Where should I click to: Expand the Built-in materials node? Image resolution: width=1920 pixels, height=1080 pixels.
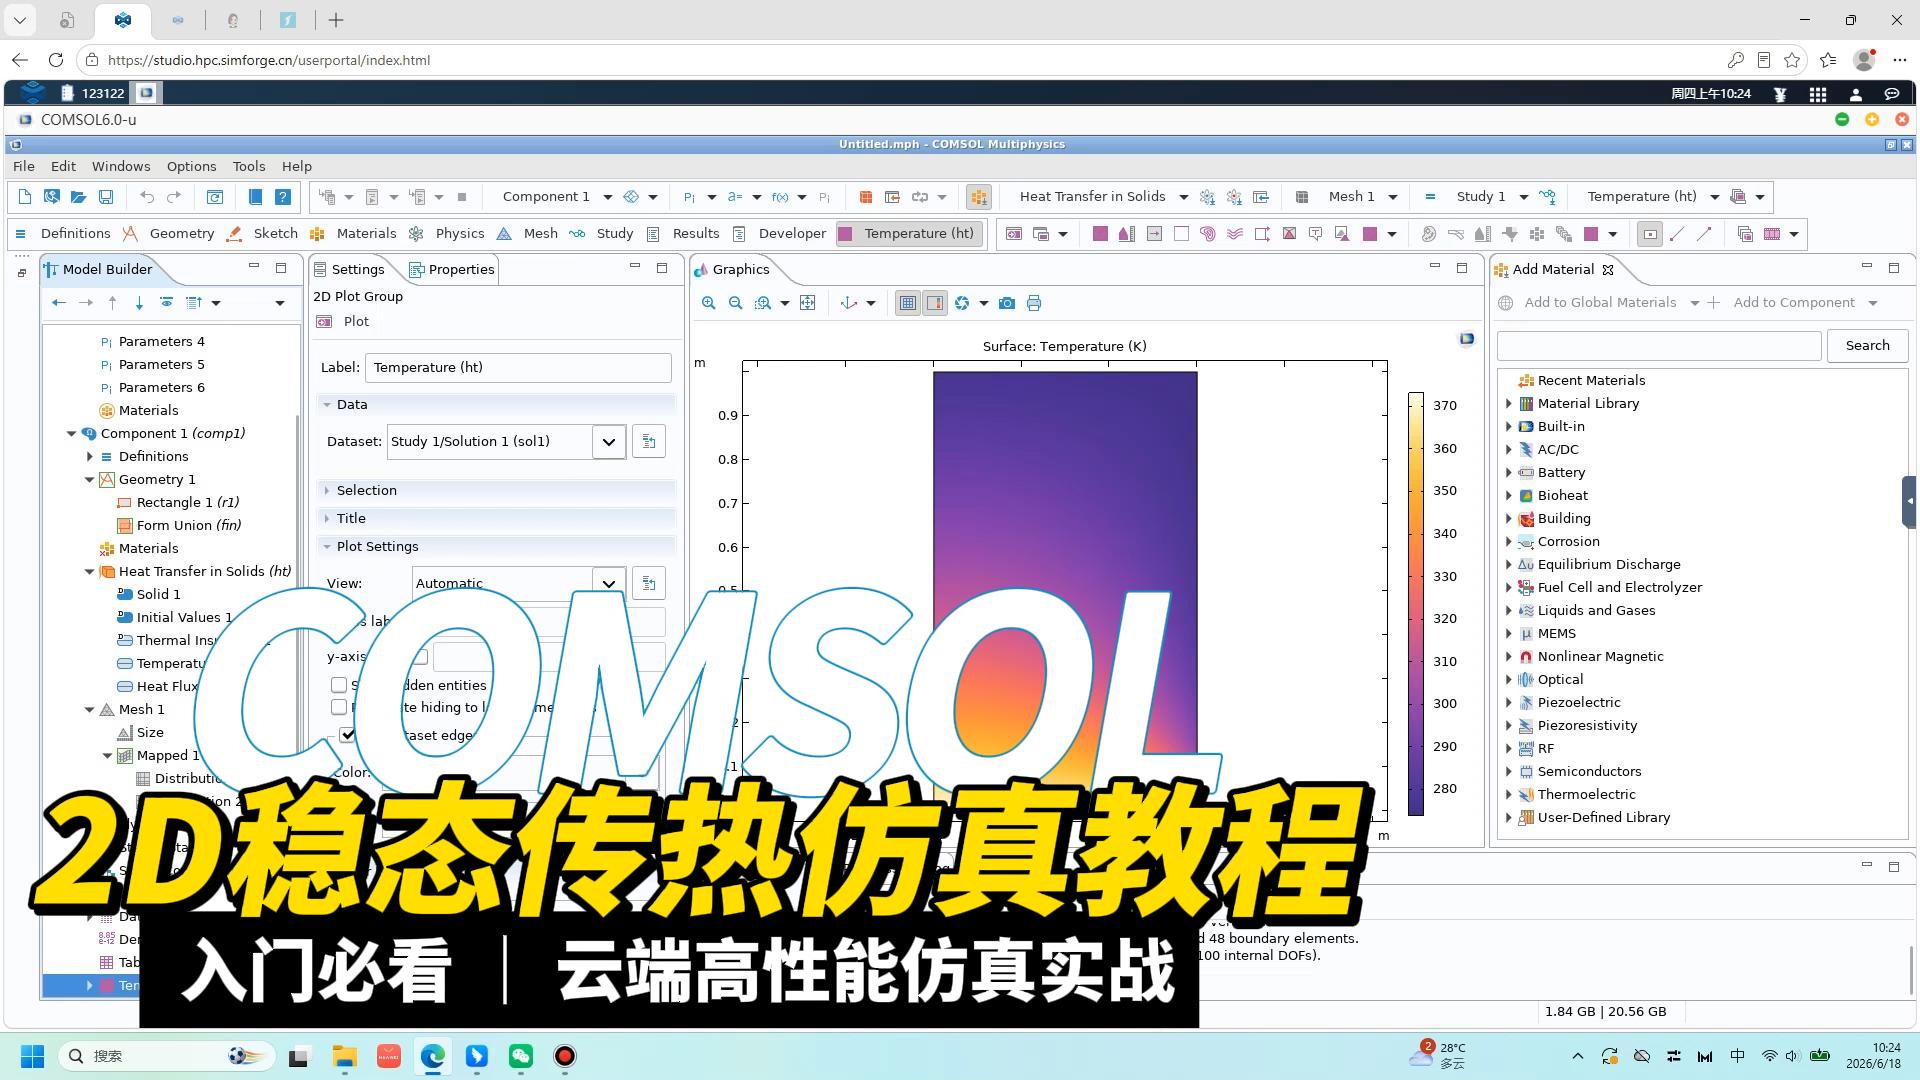[x=1509, y=426]
